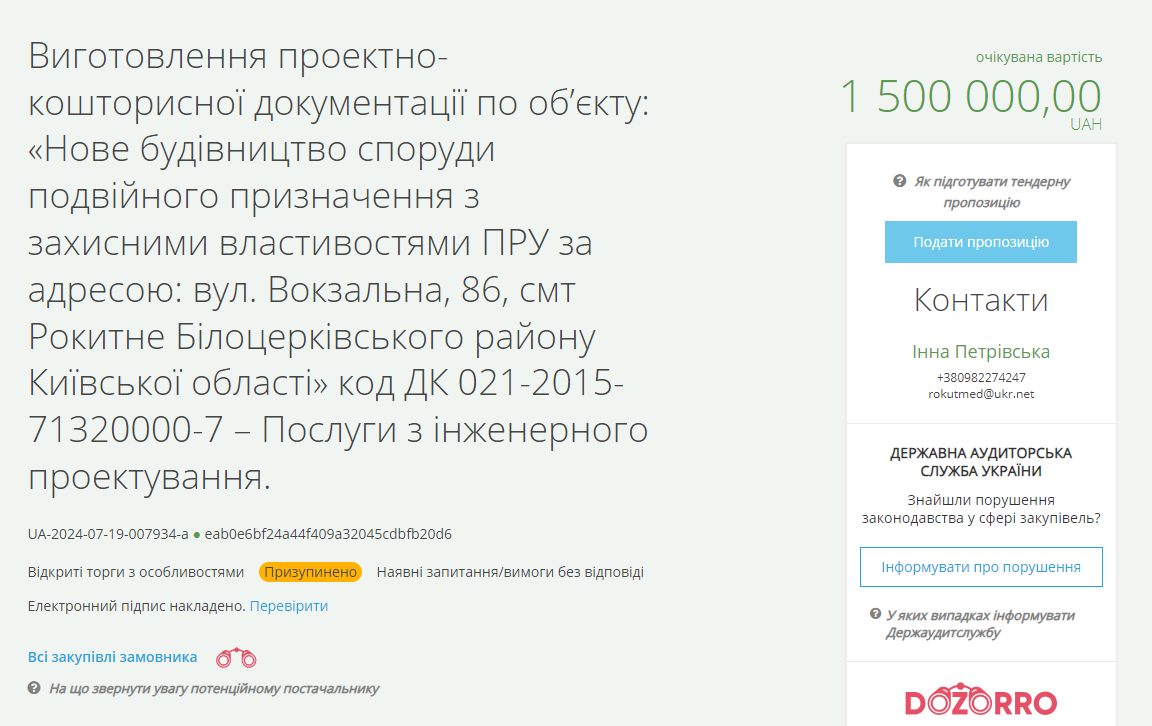Select tender ID 'UA-2024-07-19-007934-a'
The height and width of the screenshot is (726, 1152).
[106, 534]
